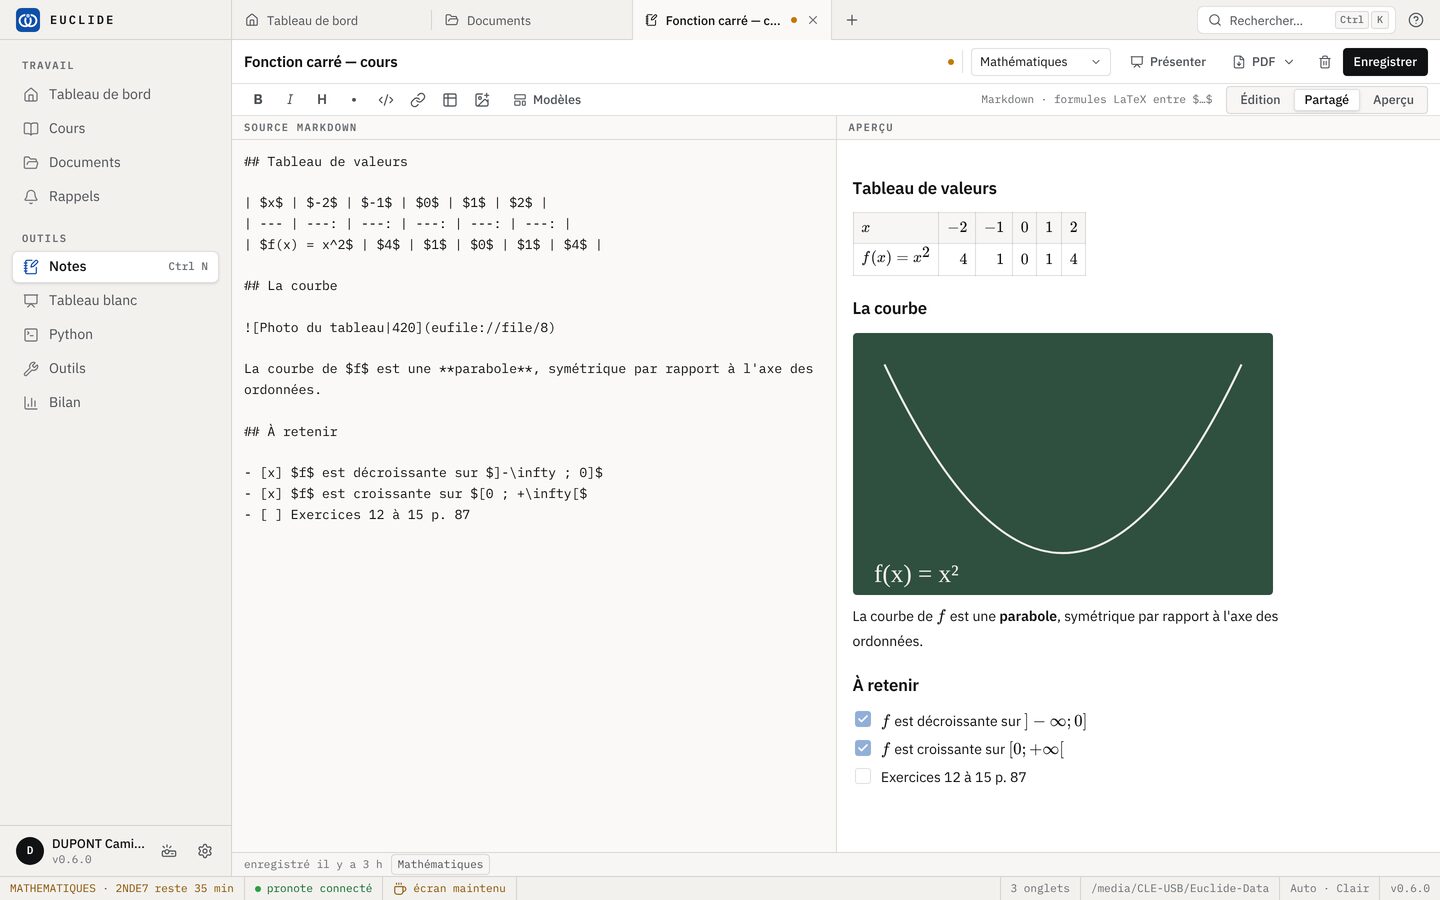
Task: Click the Euclide logo
Action: (28, 20)
